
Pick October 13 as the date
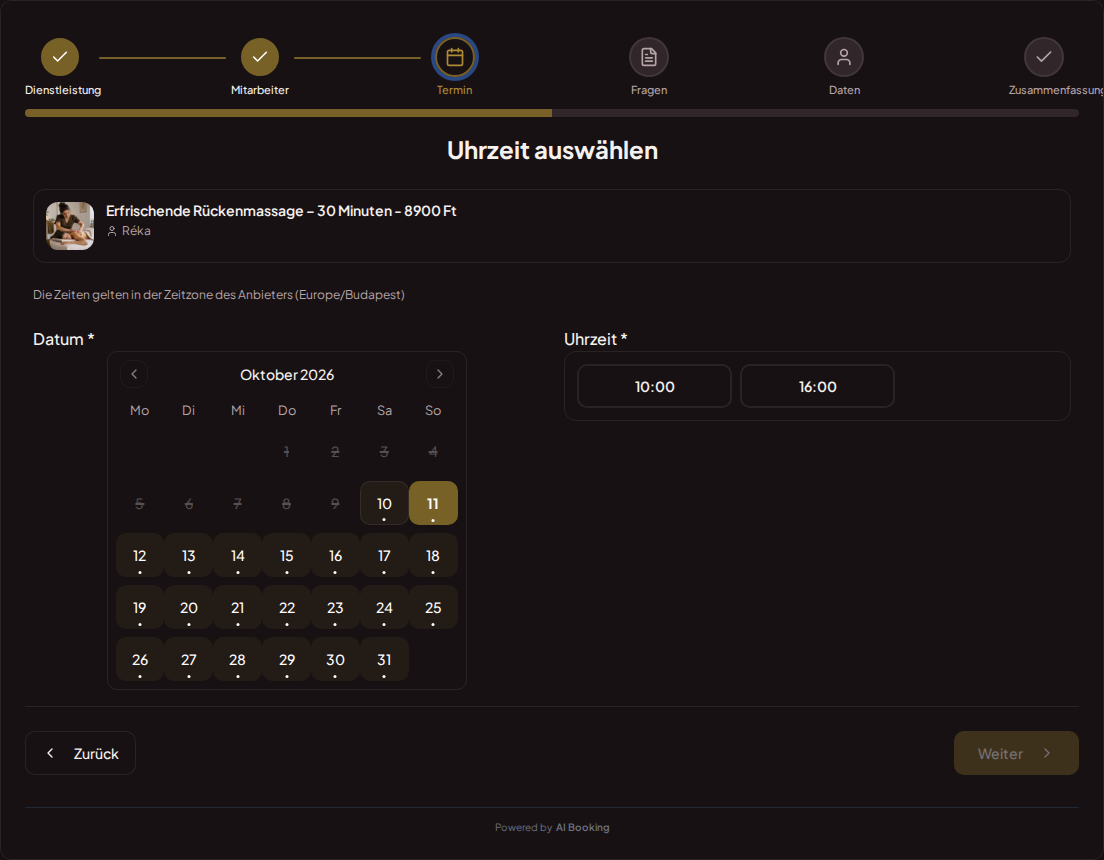pyautogui.click(x=189, y=555)
